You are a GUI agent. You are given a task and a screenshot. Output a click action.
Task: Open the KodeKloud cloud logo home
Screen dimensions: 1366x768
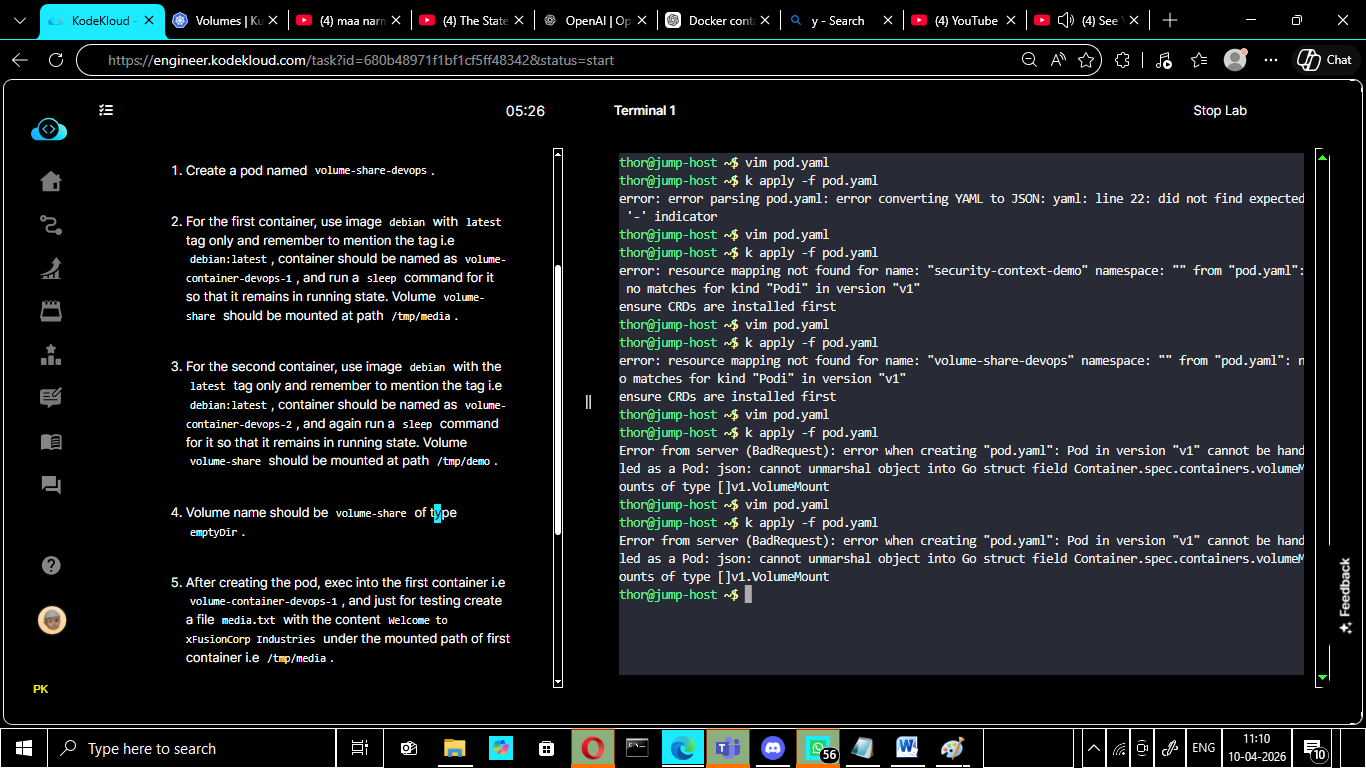coord(49,129)
